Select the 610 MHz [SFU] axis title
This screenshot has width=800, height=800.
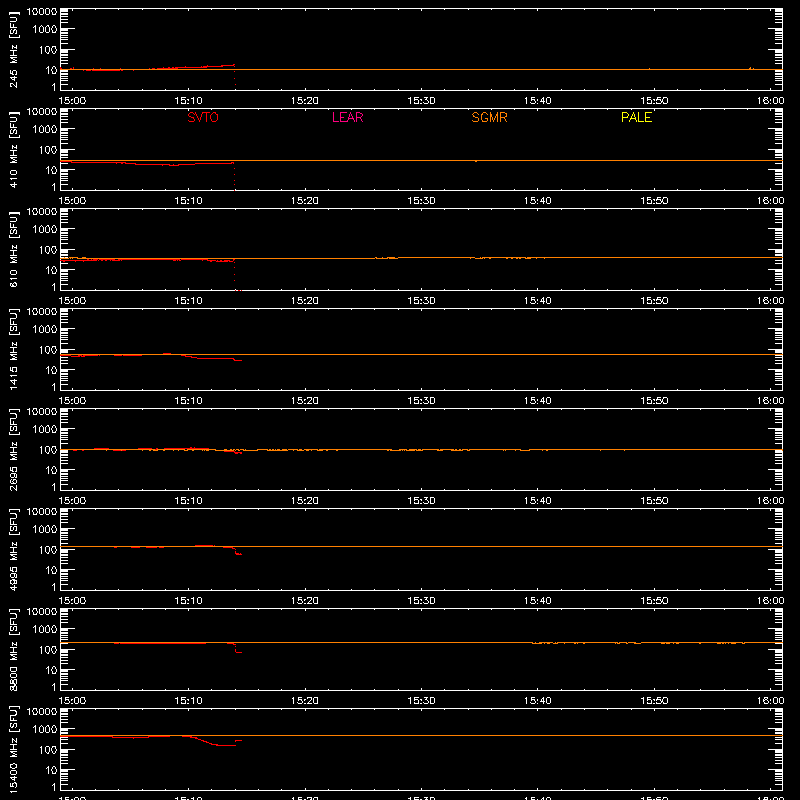[x=14, y=249]
